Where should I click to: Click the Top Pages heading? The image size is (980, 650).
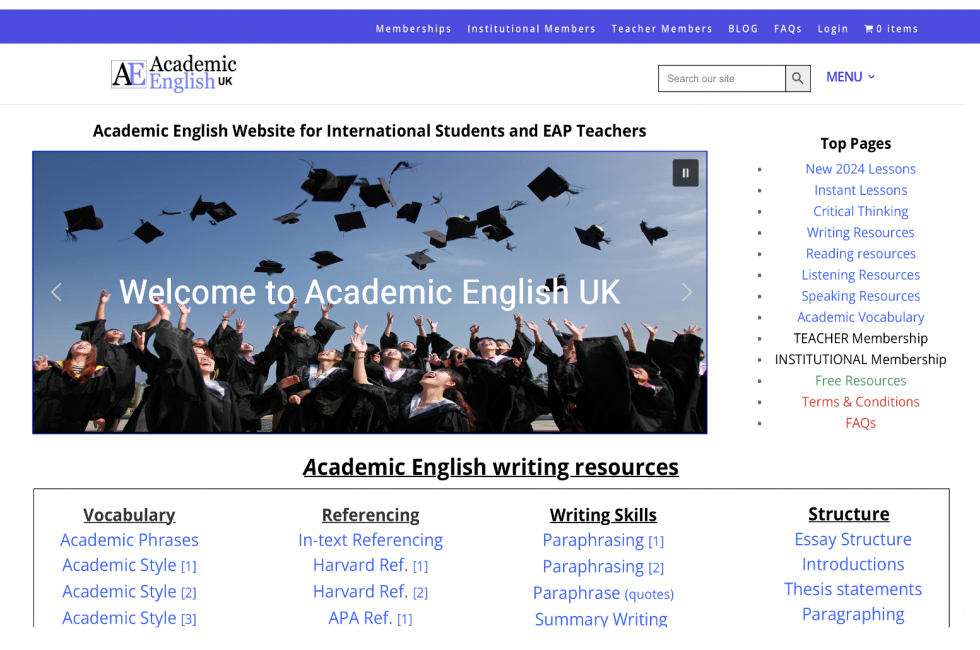[x=856, y=144]
